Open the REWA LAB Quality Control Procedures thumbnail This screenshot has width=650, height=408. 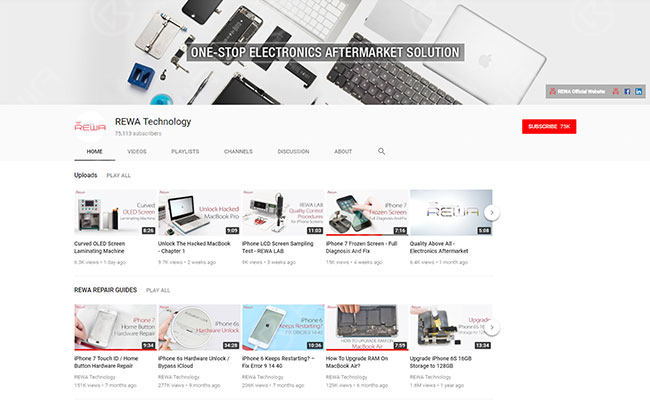click(283, 212)
